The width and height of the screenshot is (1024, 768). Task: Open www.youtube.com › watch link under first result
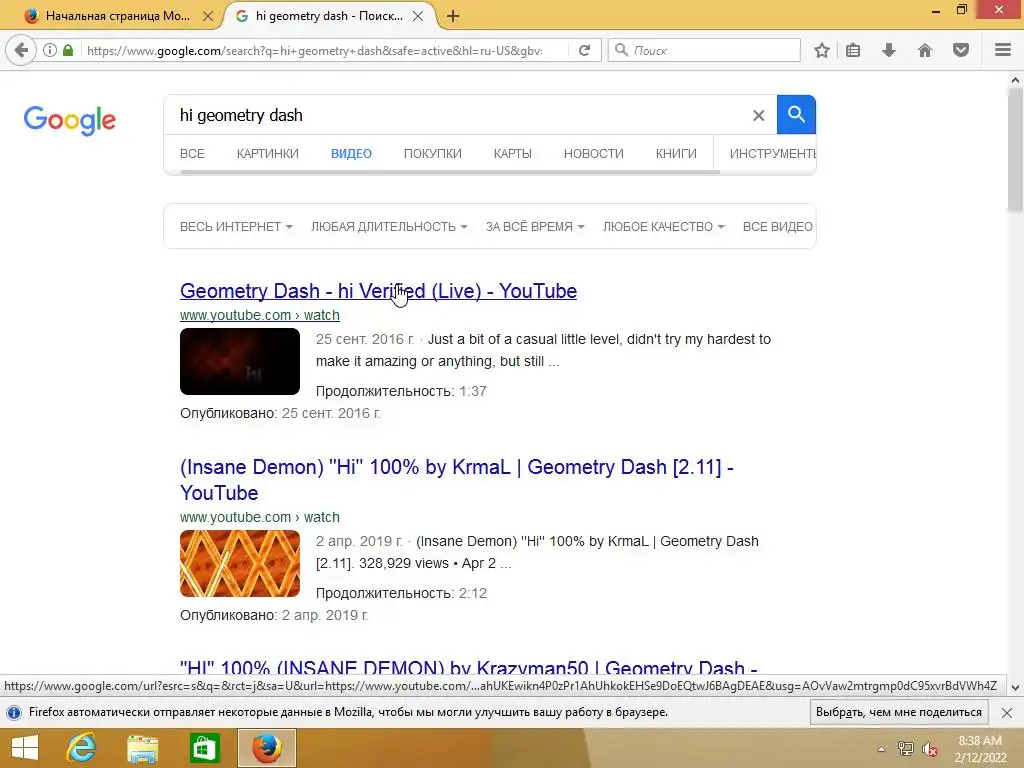tap(260, 315)
